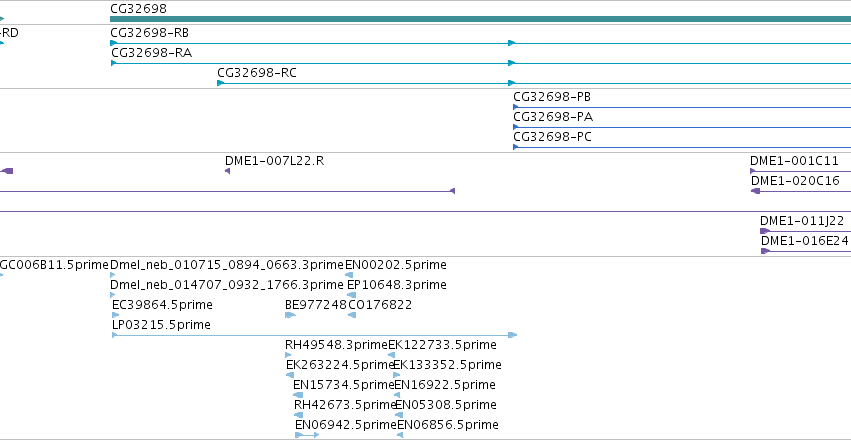The height and width of the screenshot is (440, 851).
Task: Select the RH49548.3prime label
Action: 336,345
